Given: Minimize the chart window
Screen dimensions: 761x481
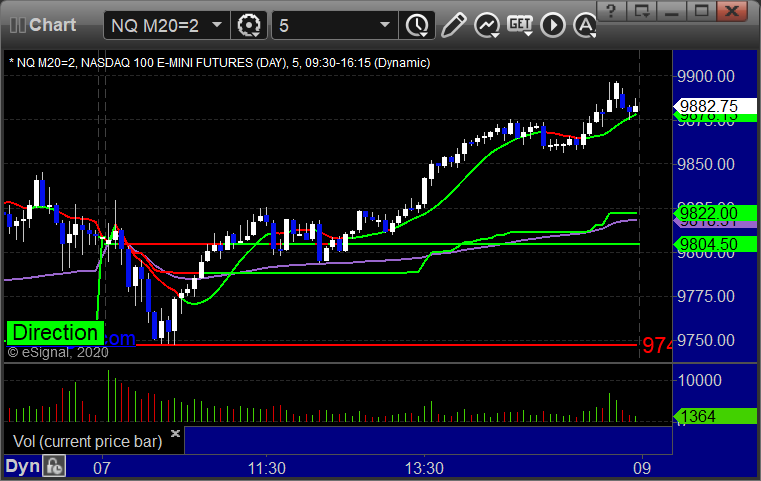Looking at the screenshot, I should (672, 11).
